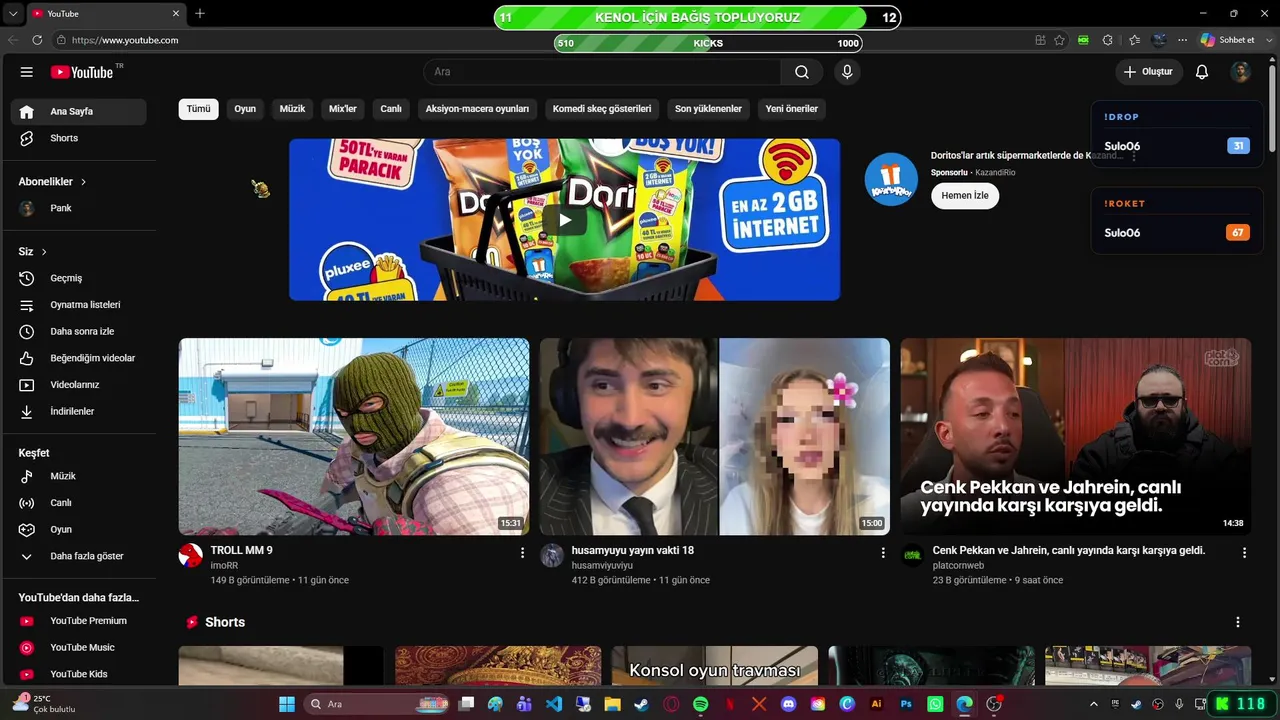Image resolution: width=1280 pixels, height=720 pixels.
Task: Open the browser extensions puzzle icon
Action: (x=1107, y=40)
